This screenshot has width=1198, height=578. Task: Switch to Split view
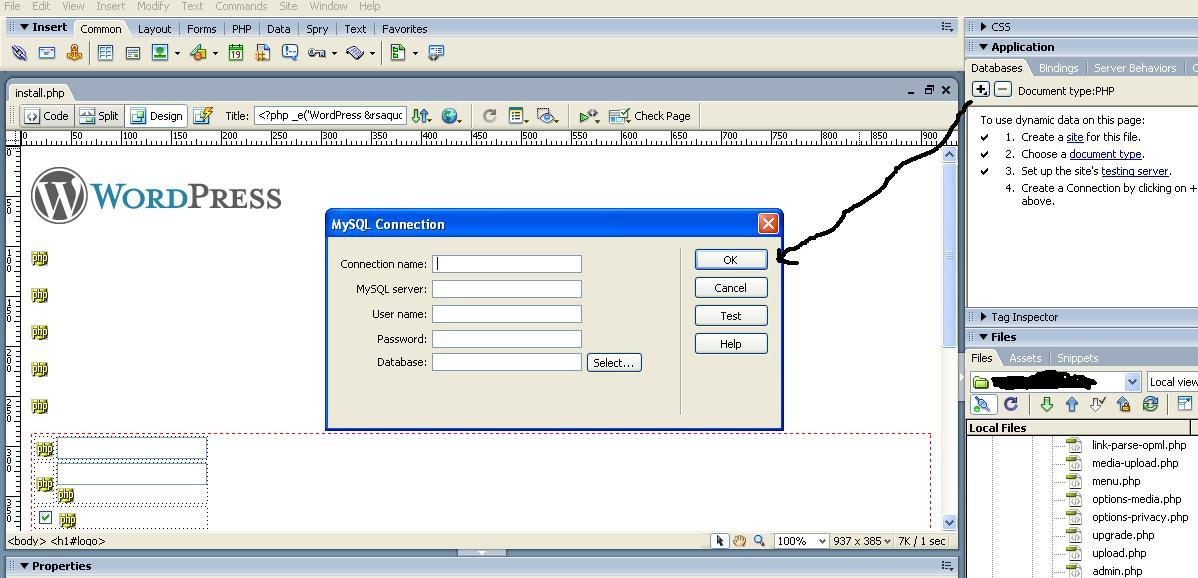point(99,116)
